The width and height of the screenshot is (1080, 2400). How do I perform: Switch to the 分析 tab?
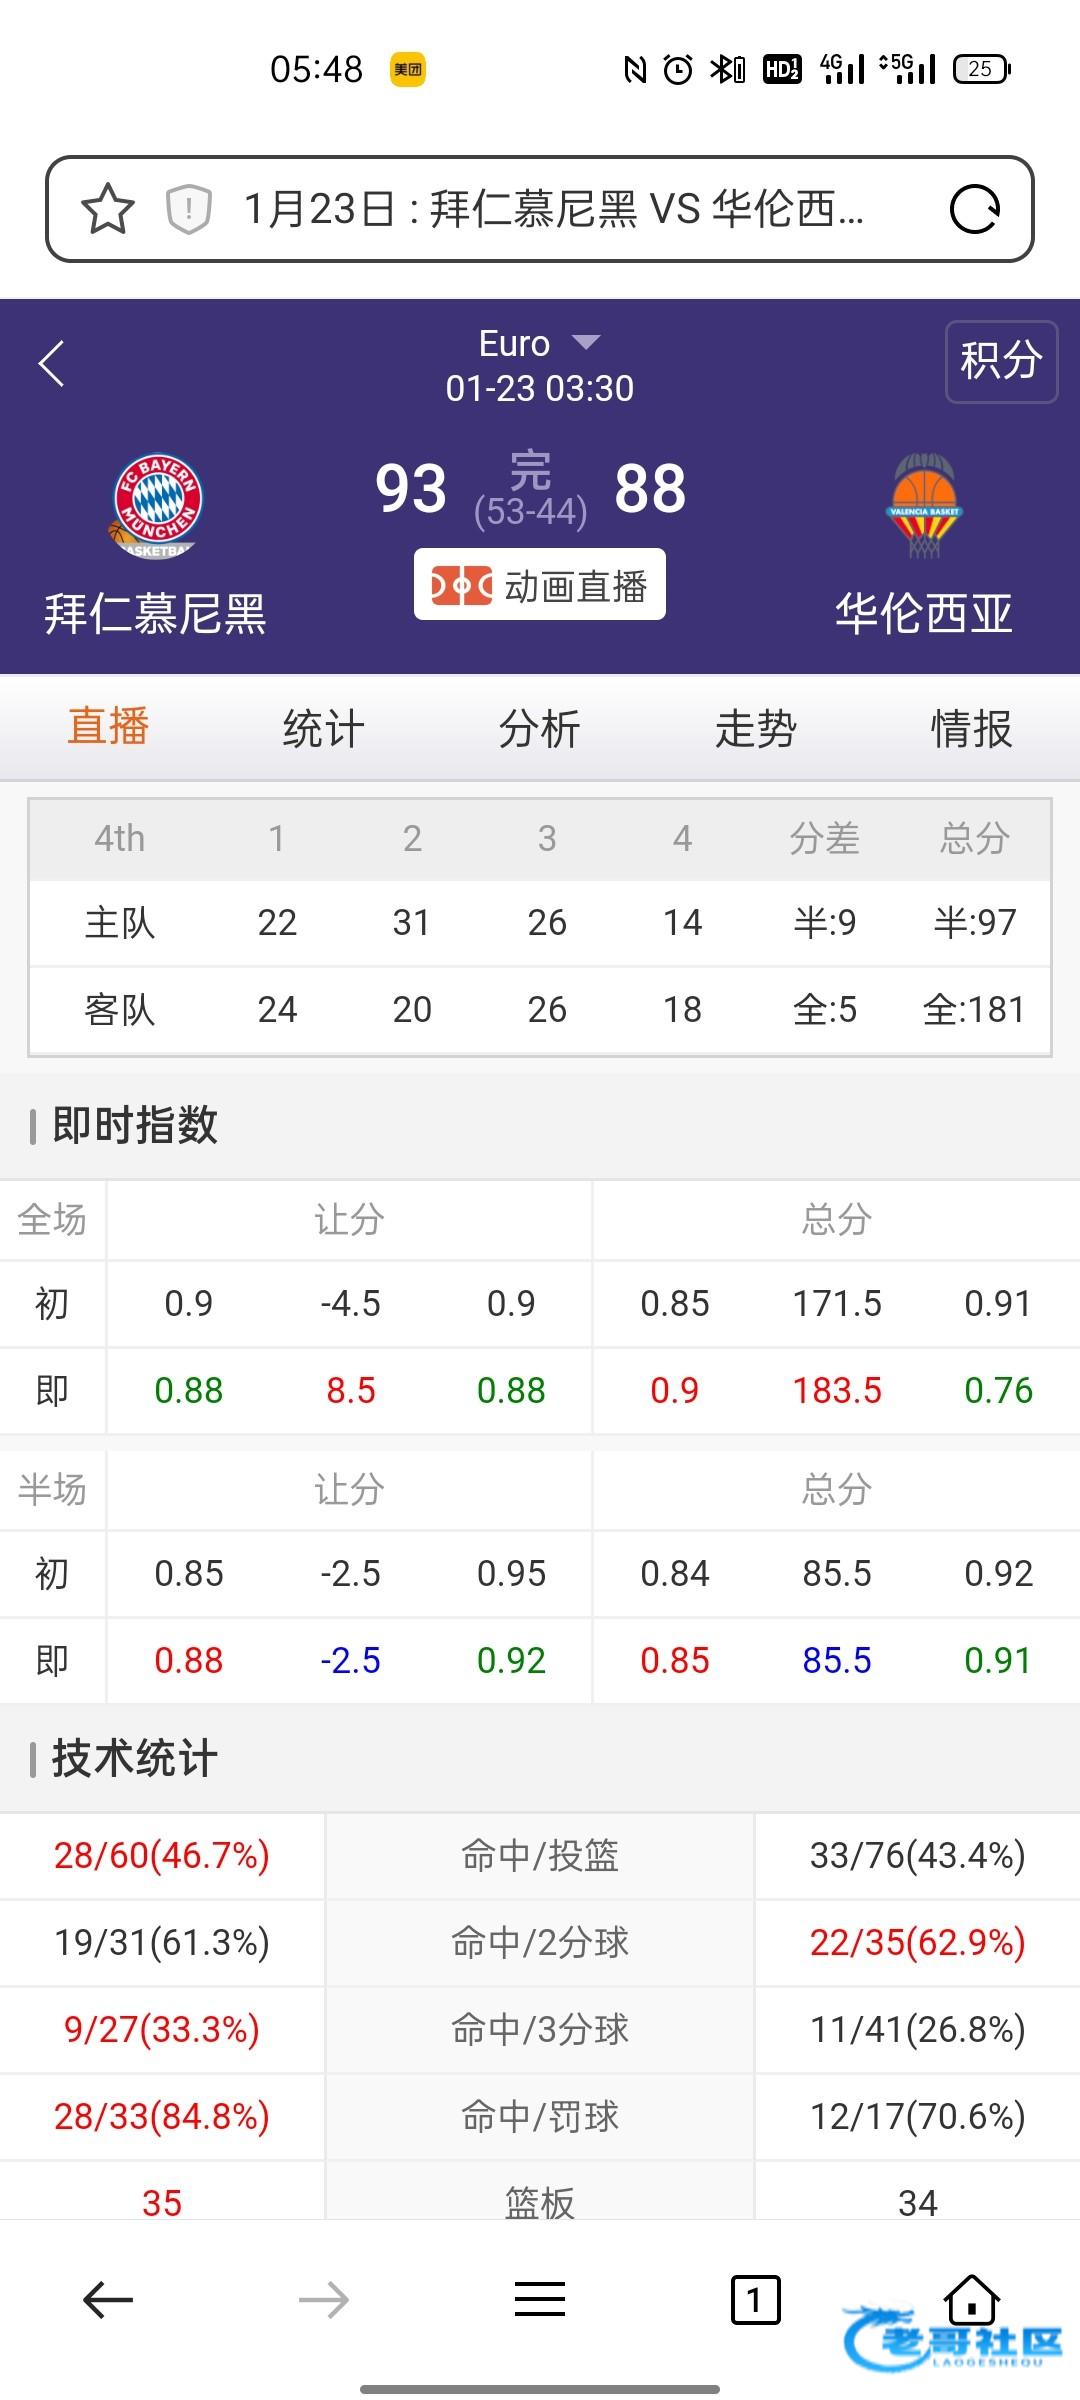coord(539,728)
